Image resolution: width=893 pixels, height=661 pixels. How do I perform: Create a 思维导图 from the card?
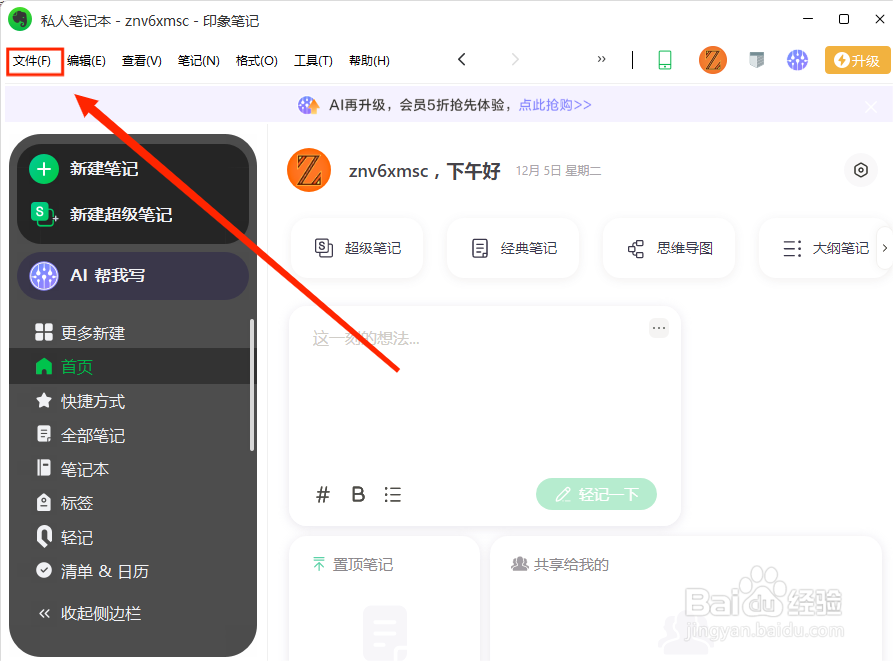point(669,248)
